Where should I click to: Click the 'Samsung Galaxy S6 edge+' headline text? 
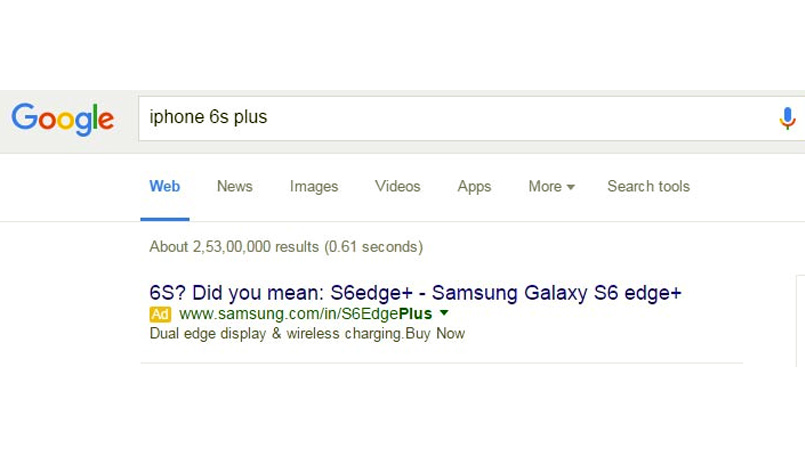[x=557, y=293]
